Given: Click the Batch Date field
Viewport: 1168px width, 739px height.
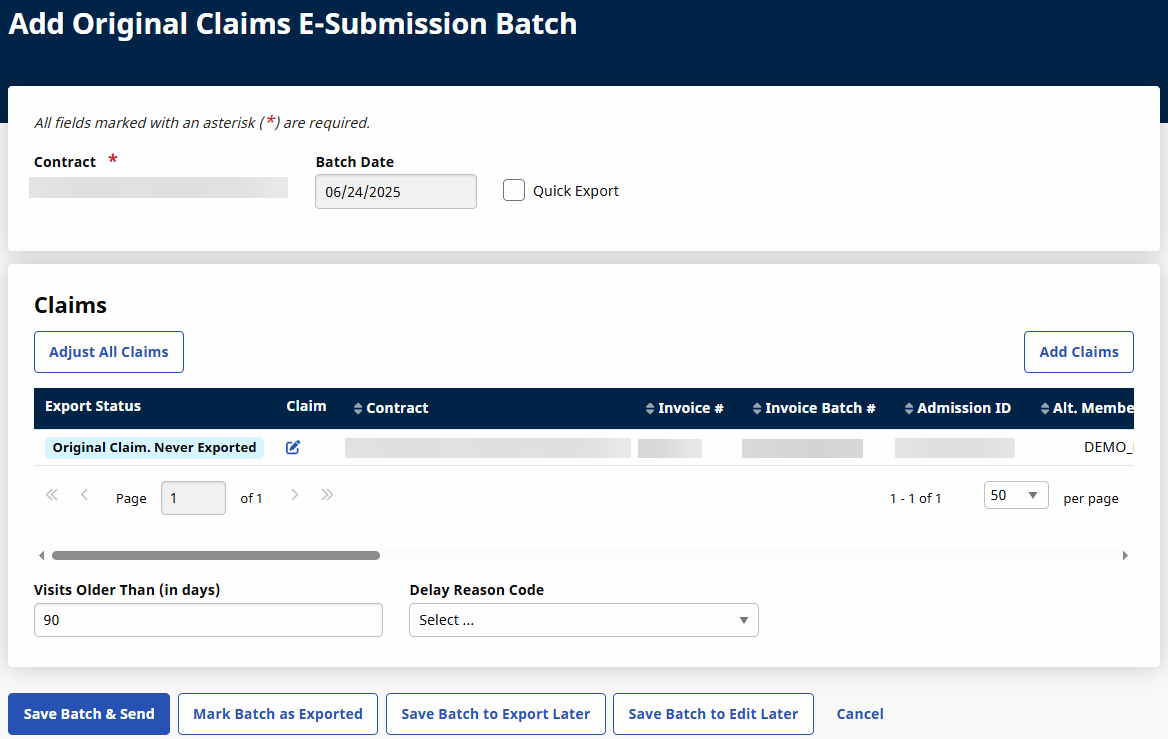Looking at the screenshot, I should point(395,192).
